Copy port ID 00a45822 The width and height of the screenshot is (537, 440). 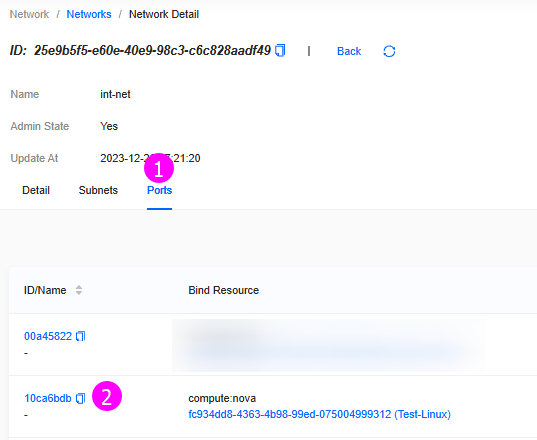tap(80, 336)
